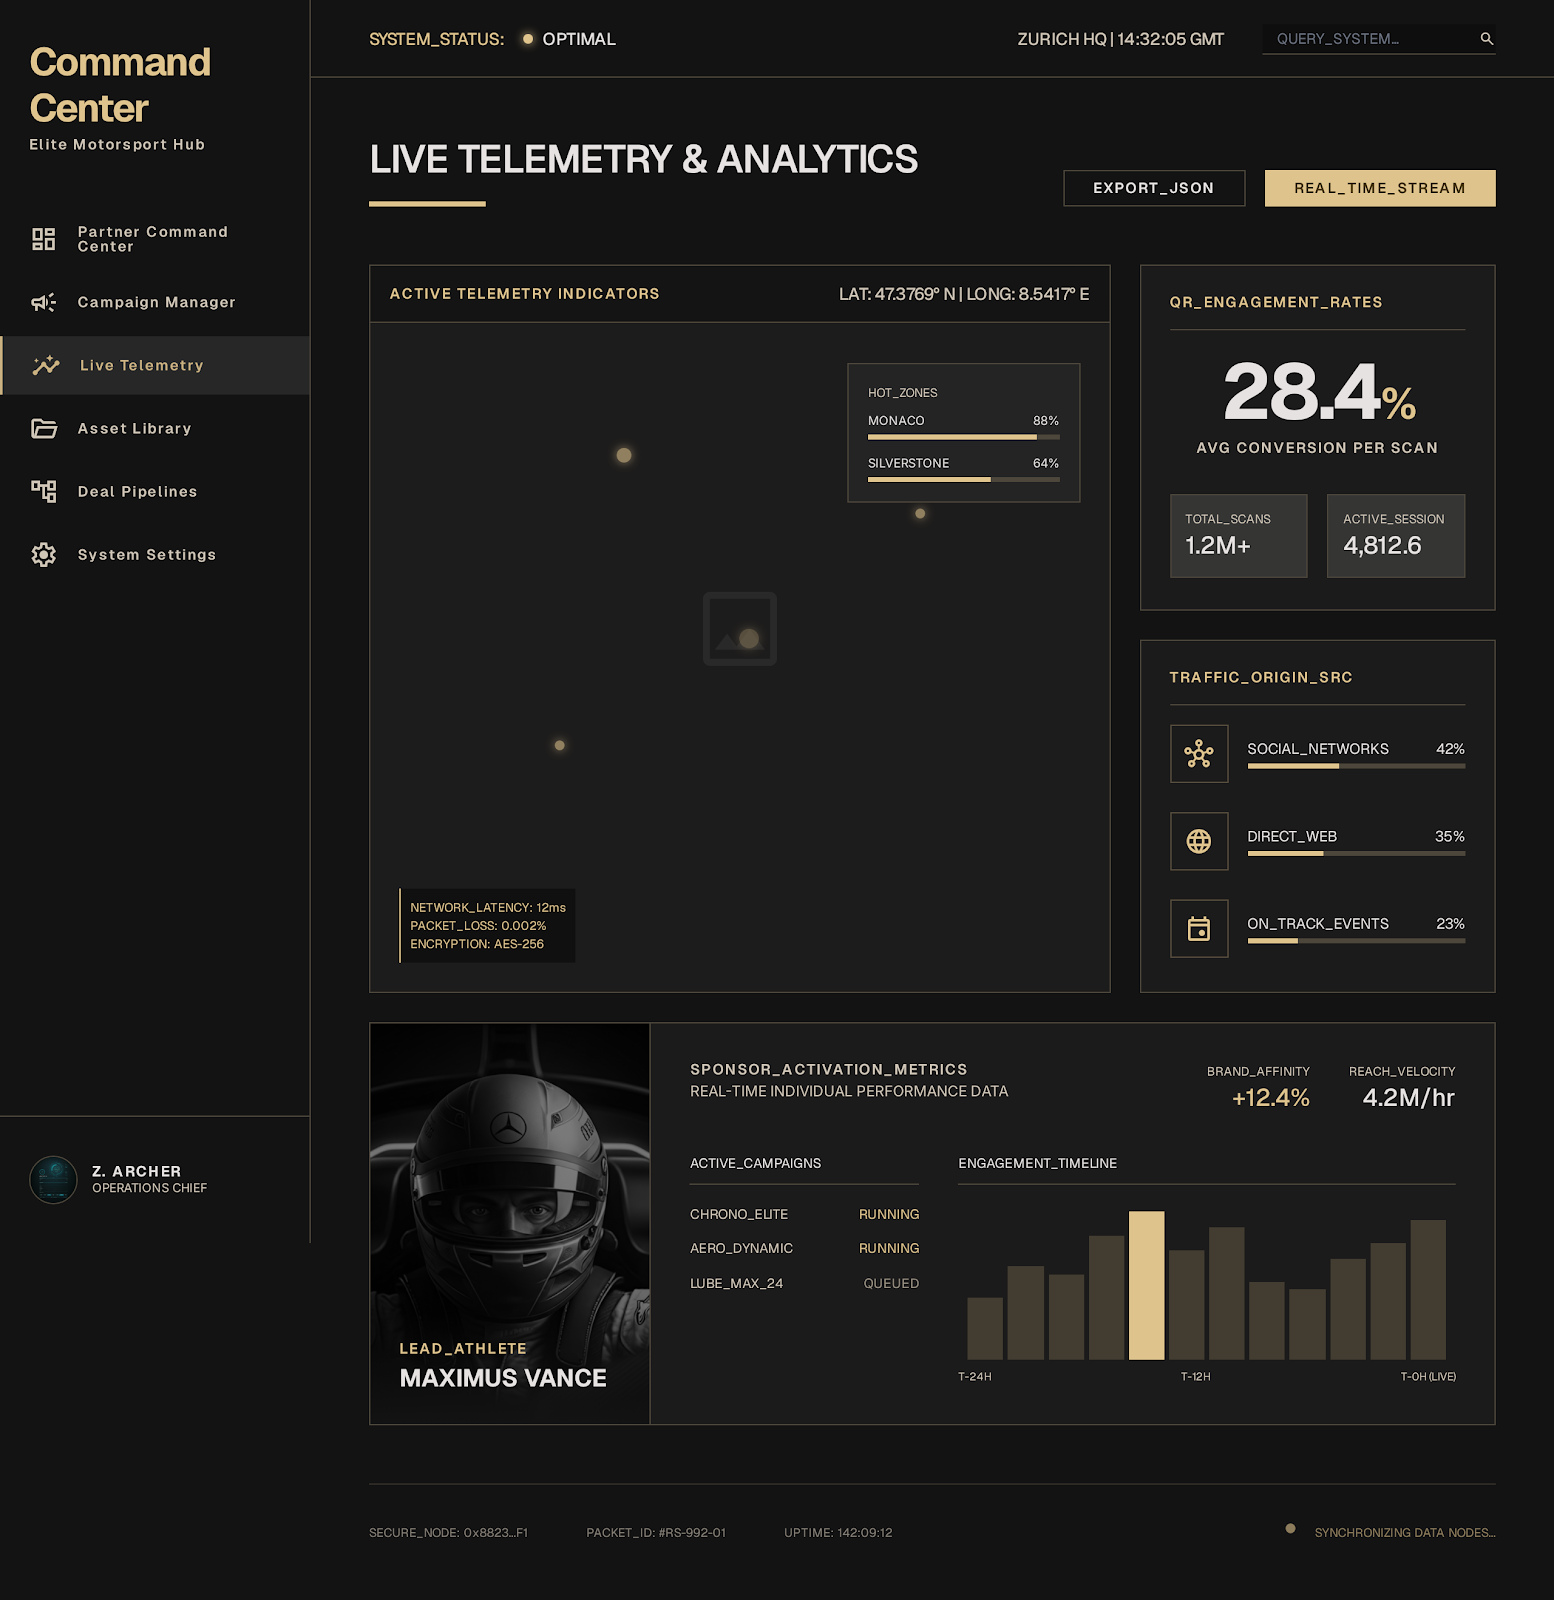1554x1600 pixels.
Task: Click the 28.4% conversion rate figure
Action: click(1319, 392)
